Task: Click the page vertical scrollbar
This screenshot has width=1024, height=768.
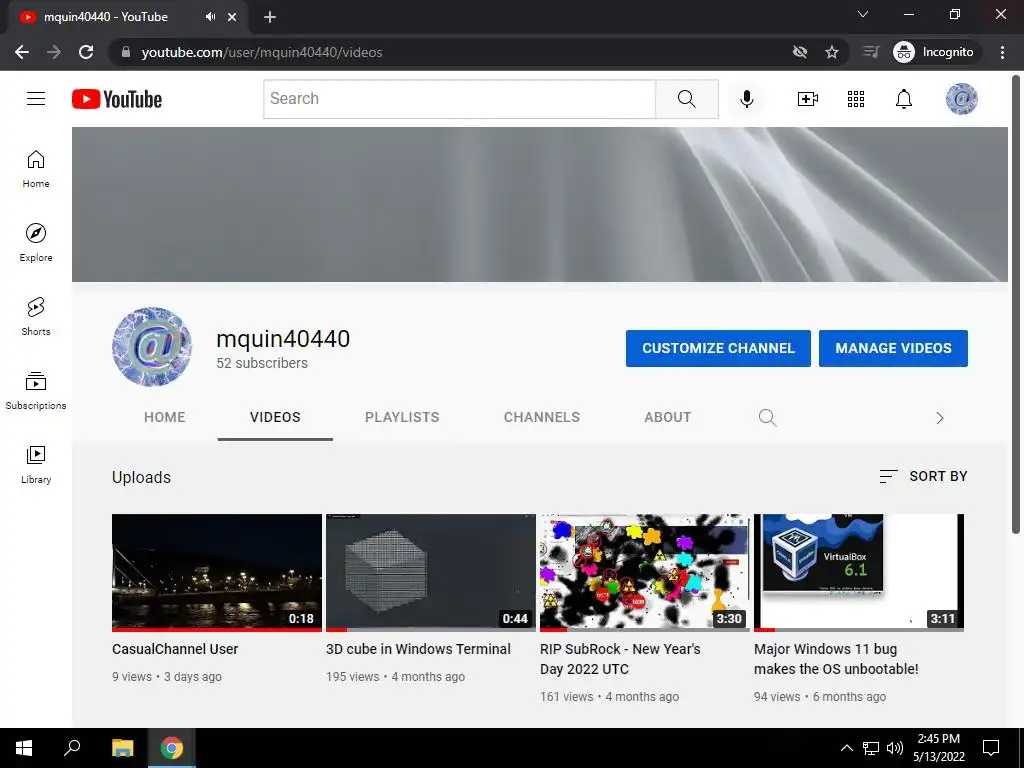Action: click(1016, 304)
